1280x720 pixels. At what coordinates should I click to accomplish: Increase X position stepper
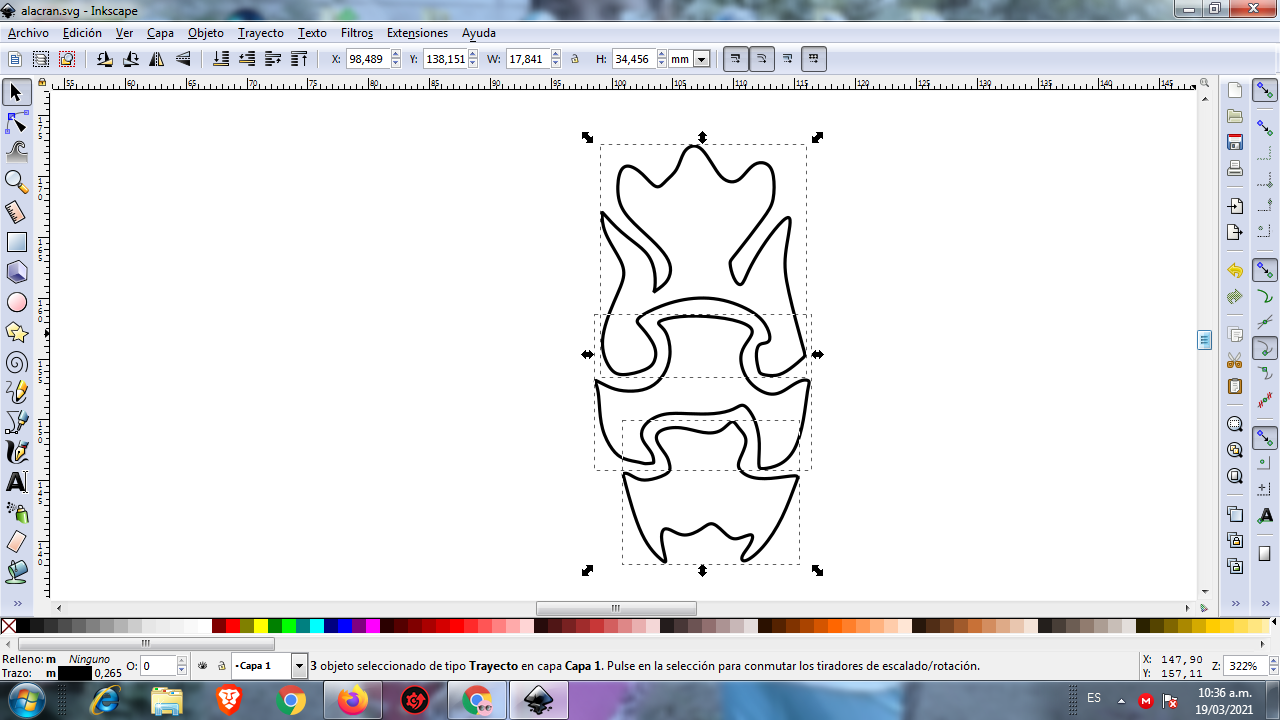396,55
